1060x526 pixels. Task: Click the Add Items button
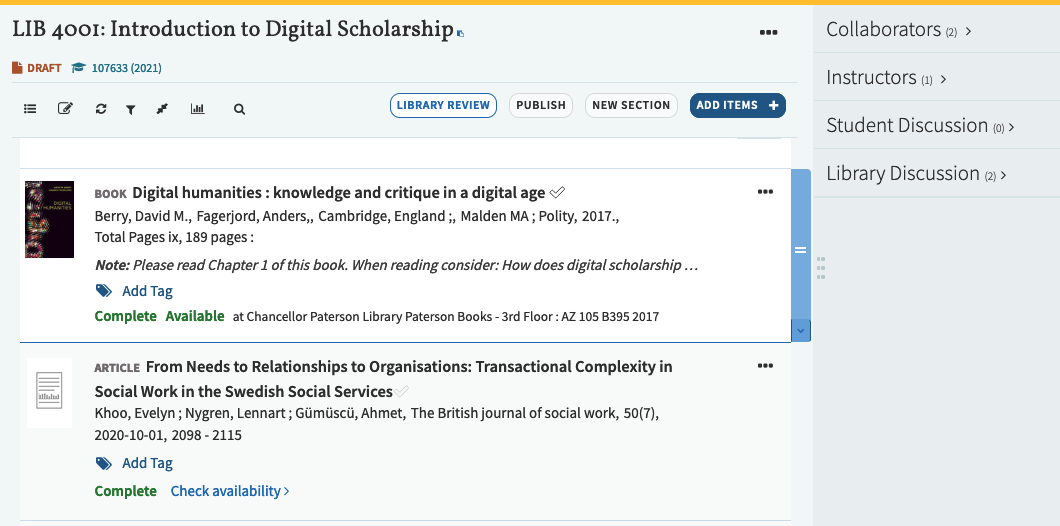[737, 105]
